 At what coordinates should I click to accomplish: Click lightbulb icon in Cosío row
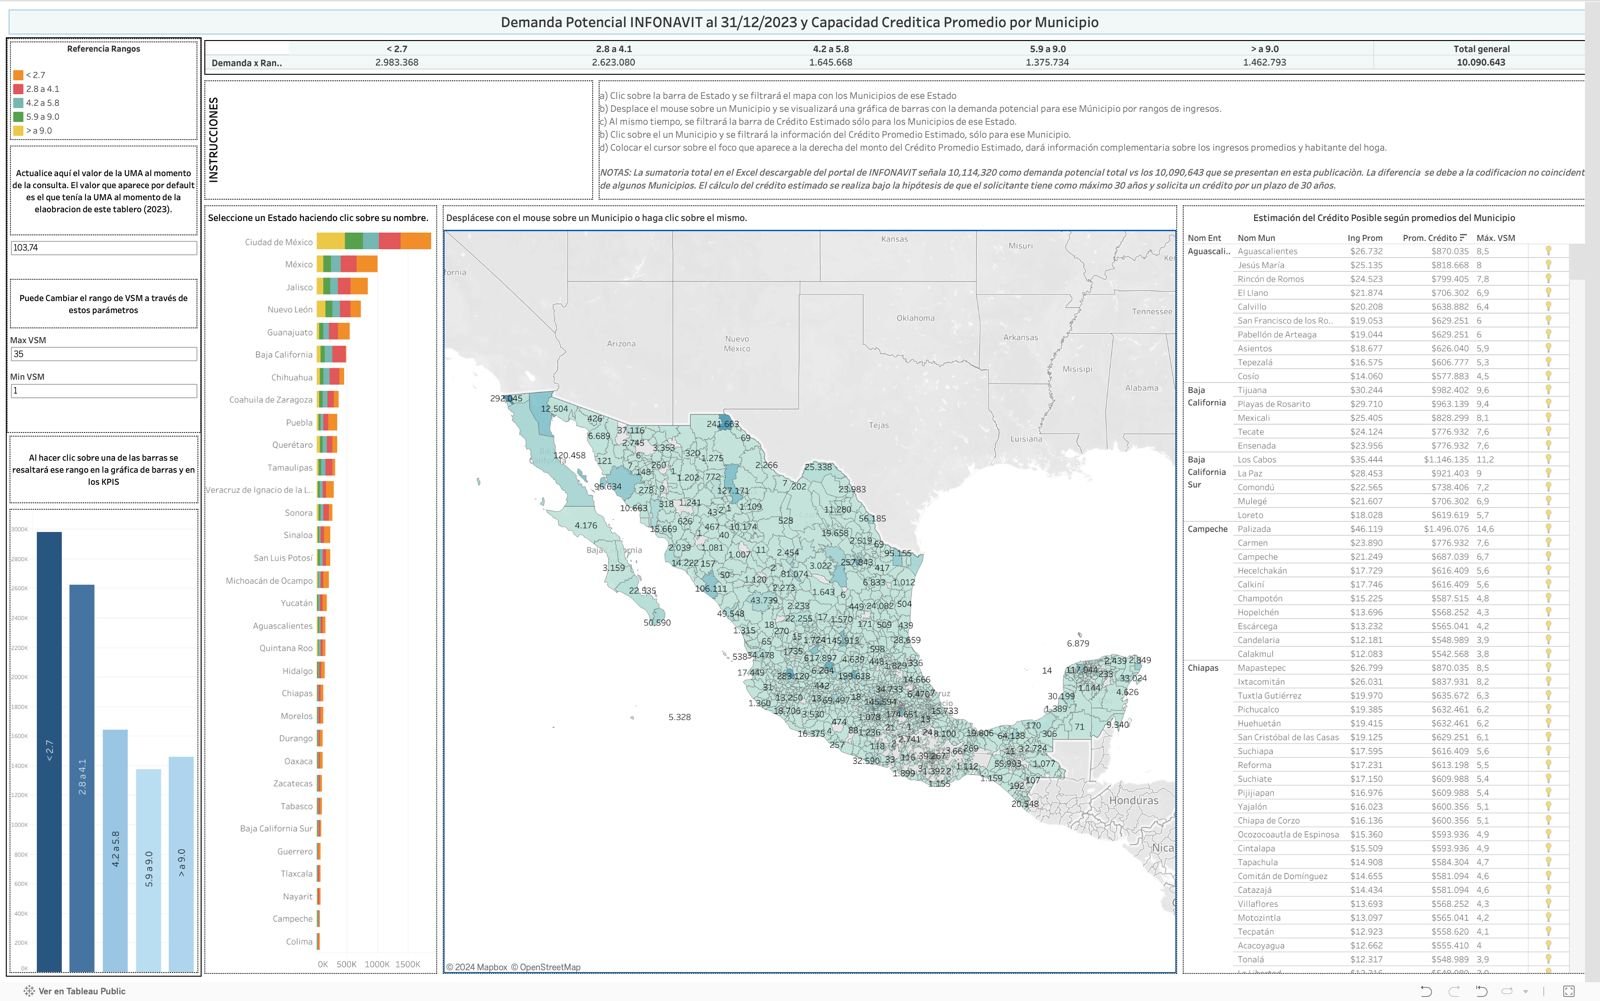click(x=1548, y=376)
